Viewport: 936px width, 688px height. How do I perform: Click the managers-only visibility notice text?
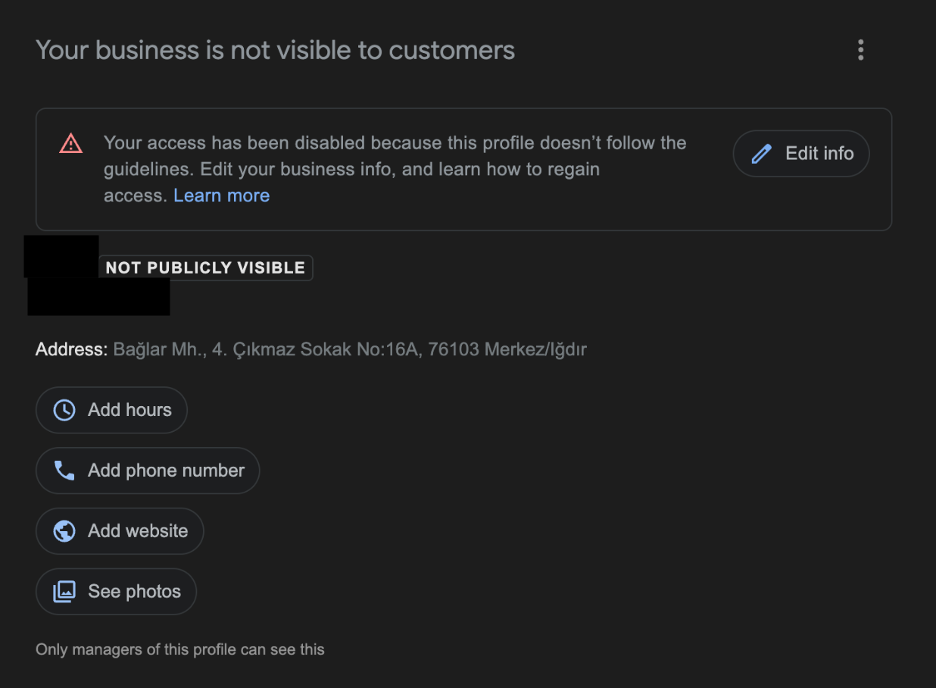tap(179, 649)
